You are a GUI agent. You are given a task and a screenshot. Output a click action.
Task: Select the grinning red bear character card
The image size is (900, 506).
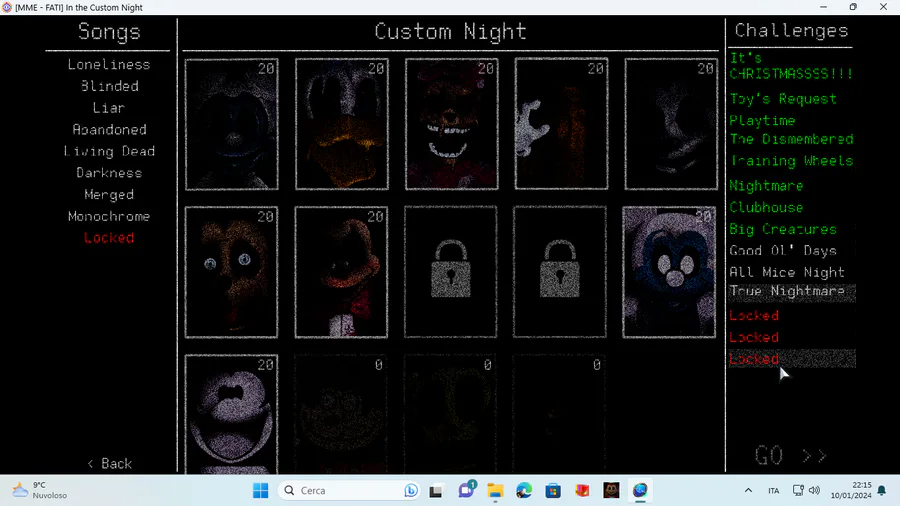click(452, 124)
